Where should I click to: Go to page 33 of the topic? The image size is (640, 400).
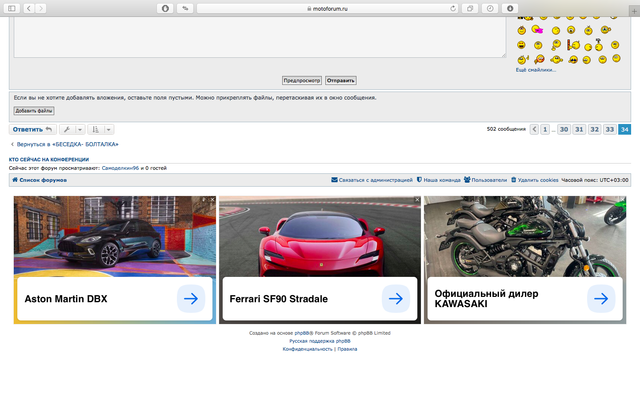pyautogui.click(x=609, y=129)
